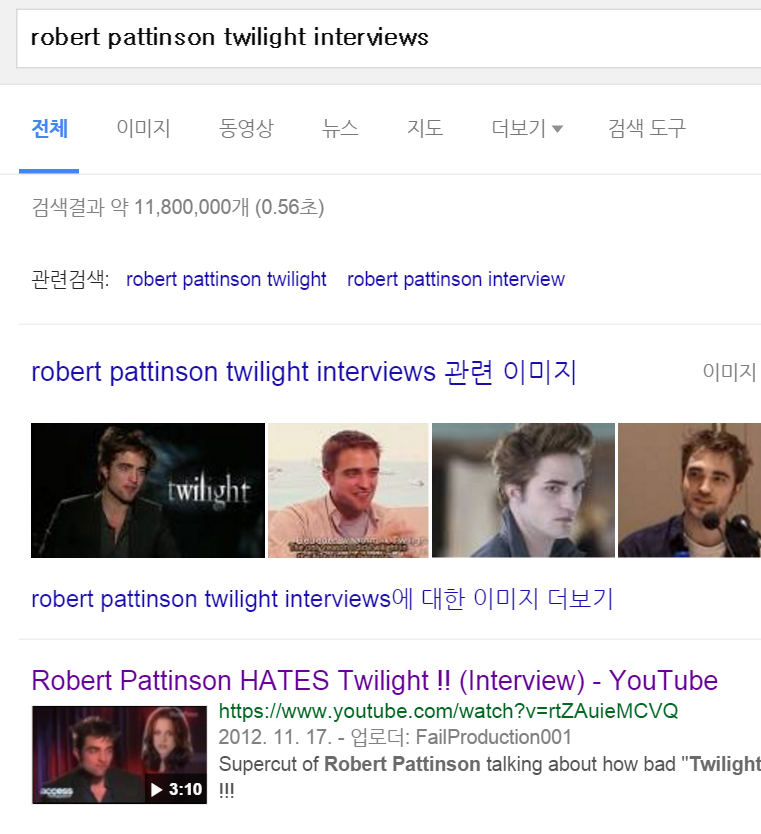Viewport: 761px width, 834px height.
Task: Open thumbnail of smiling man in beige shirt
Action: 348,490
